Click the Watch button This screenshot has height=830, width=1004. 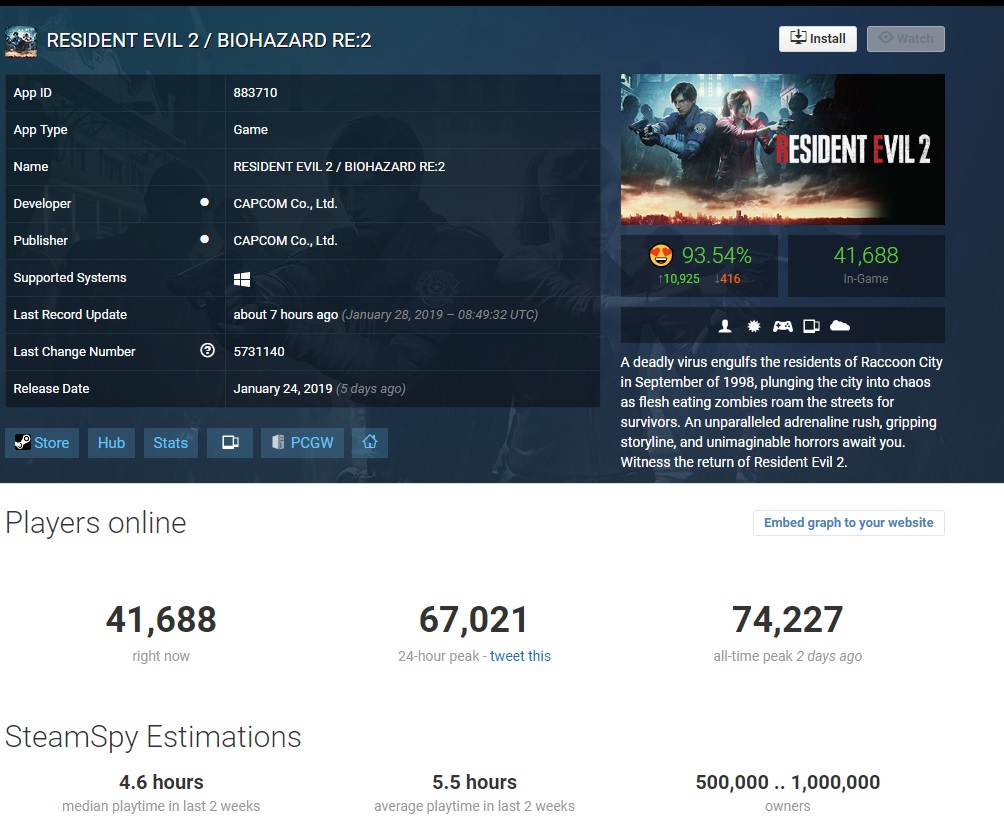(905, 38)
